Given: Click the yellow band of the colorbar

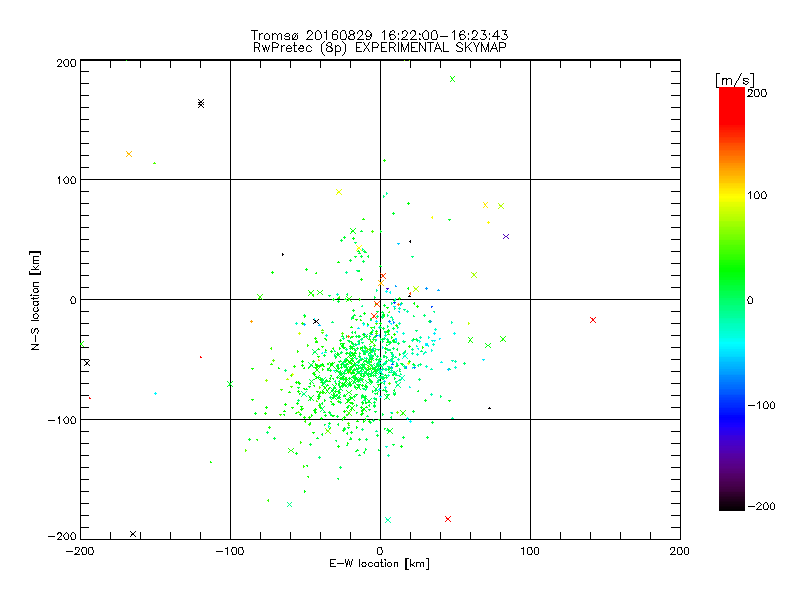Looking at the screenshot, I should click(732, 196).
